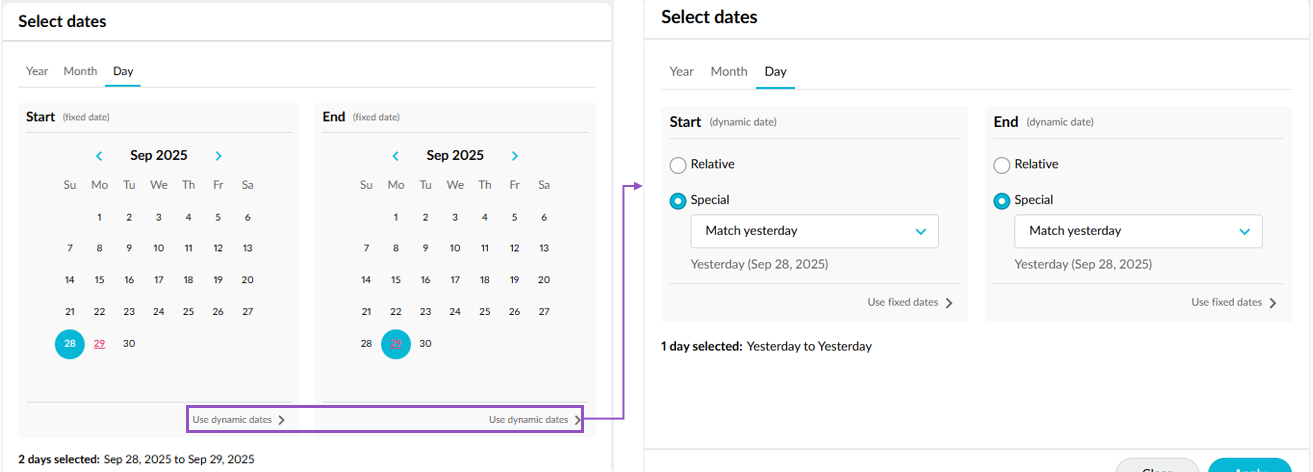Image resolution: width=1313 pixels, height=472 pixels.
Task: Select Relative radio under dynamic Start
Action: click(678, 165)
